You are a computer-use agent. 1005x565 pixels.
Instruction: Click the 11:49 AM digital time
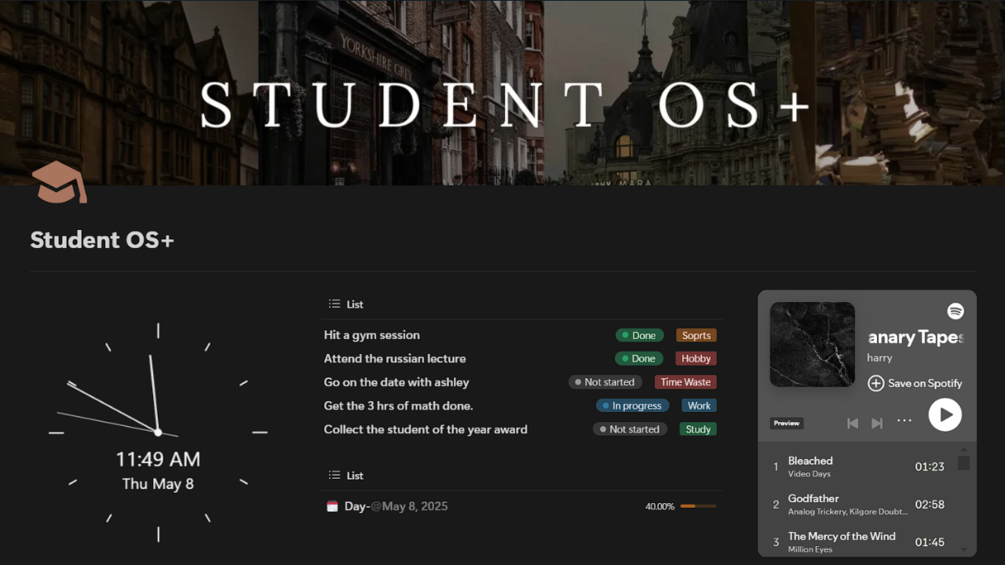158,459
